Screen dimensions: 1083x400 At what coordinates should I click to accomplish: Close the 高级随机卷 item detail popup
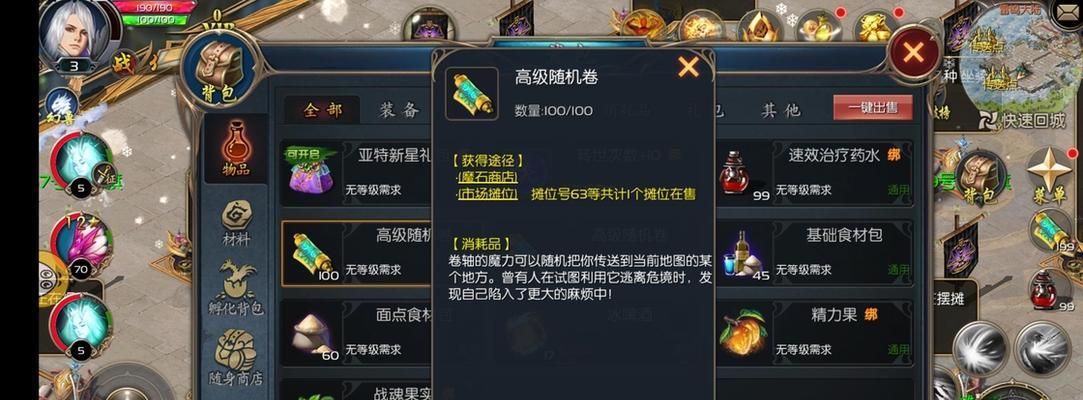[x=688, y=67]
